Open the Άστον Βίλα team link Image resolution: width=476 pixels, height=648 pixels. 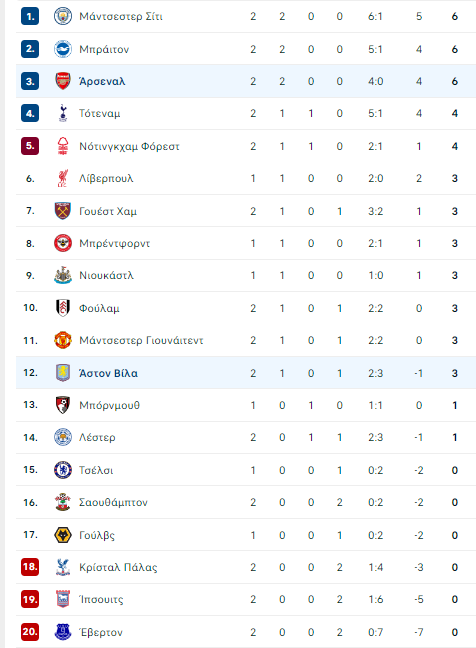click(x=108, y=373)
